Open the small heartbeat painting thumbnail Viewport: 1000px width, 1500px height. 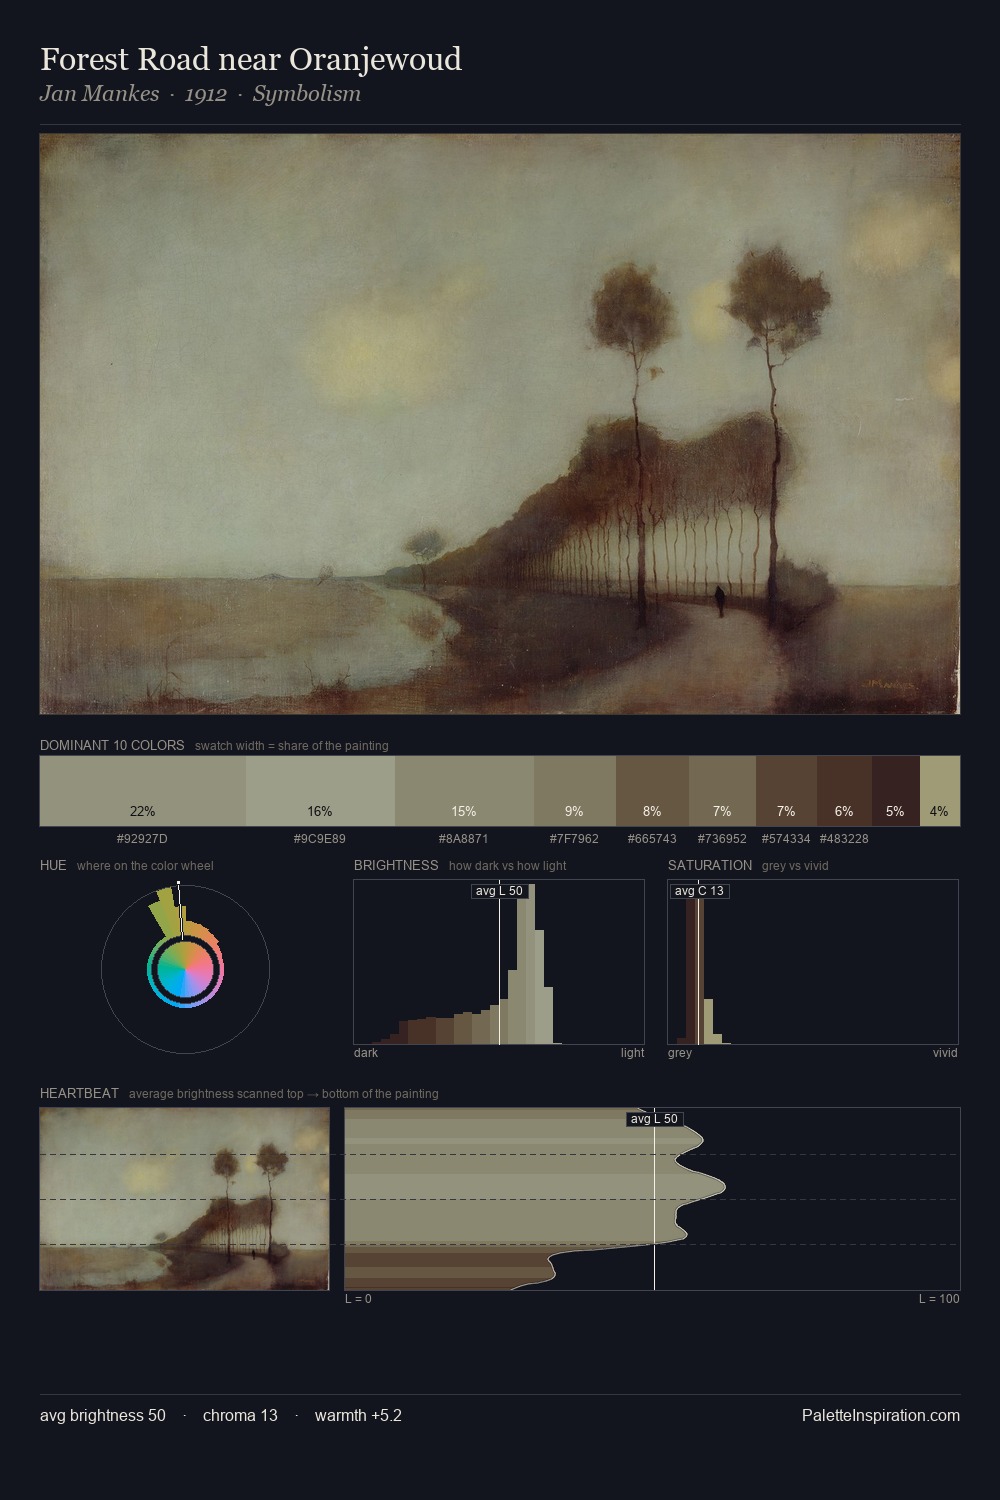[184, 1199]
